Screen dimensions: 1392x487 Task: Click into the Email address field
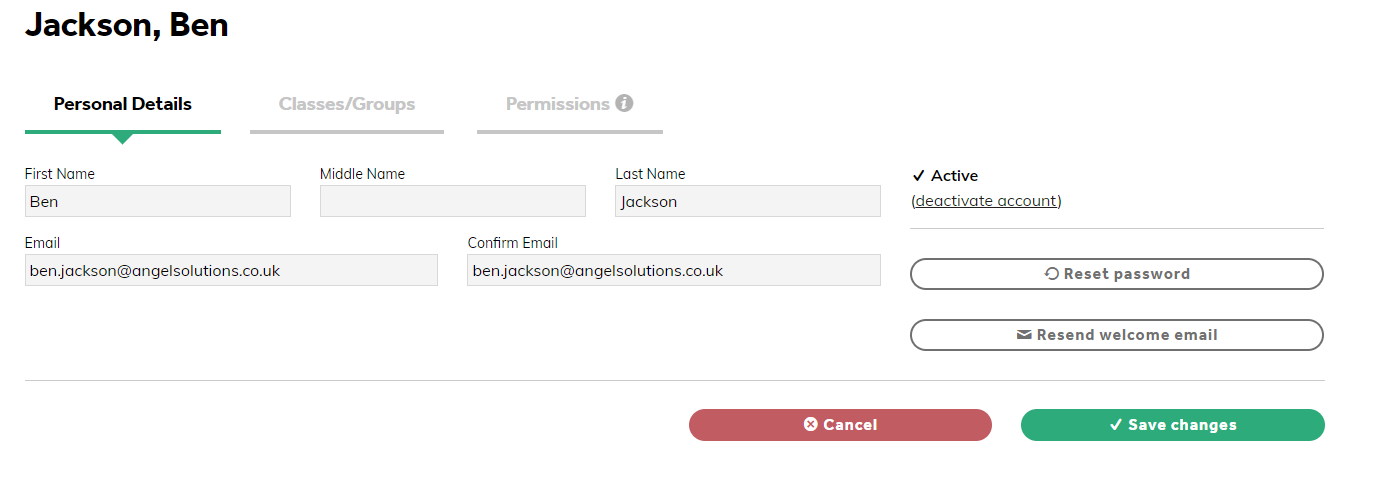pyautogui.click(x=231, y=270)
